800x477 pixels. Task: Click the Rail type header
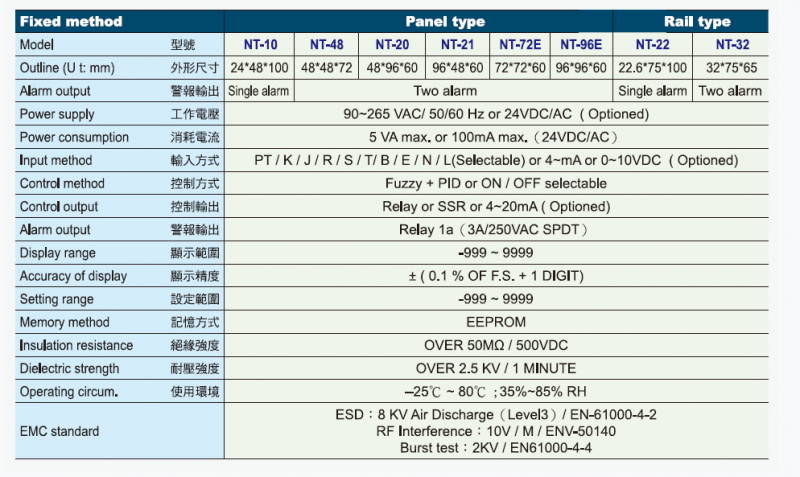click(697, 21)
